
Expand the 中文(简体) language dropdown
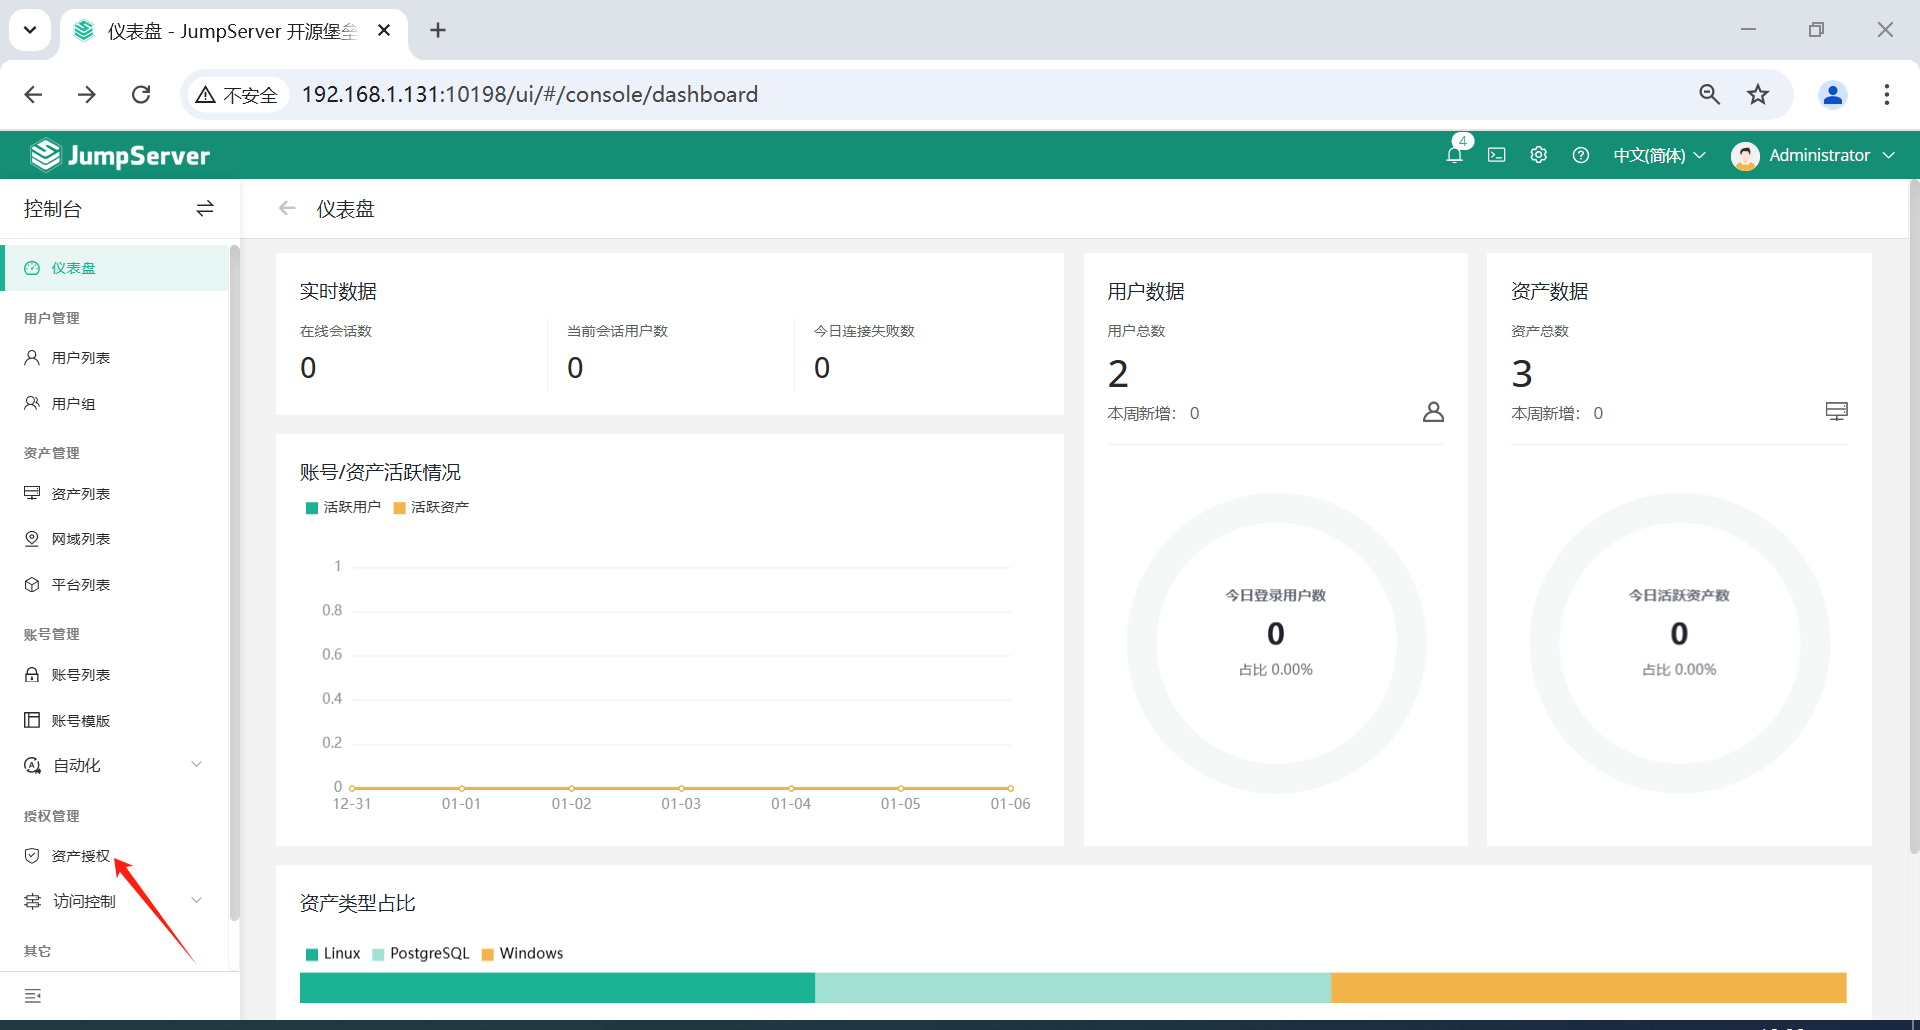click(1659, 155)
